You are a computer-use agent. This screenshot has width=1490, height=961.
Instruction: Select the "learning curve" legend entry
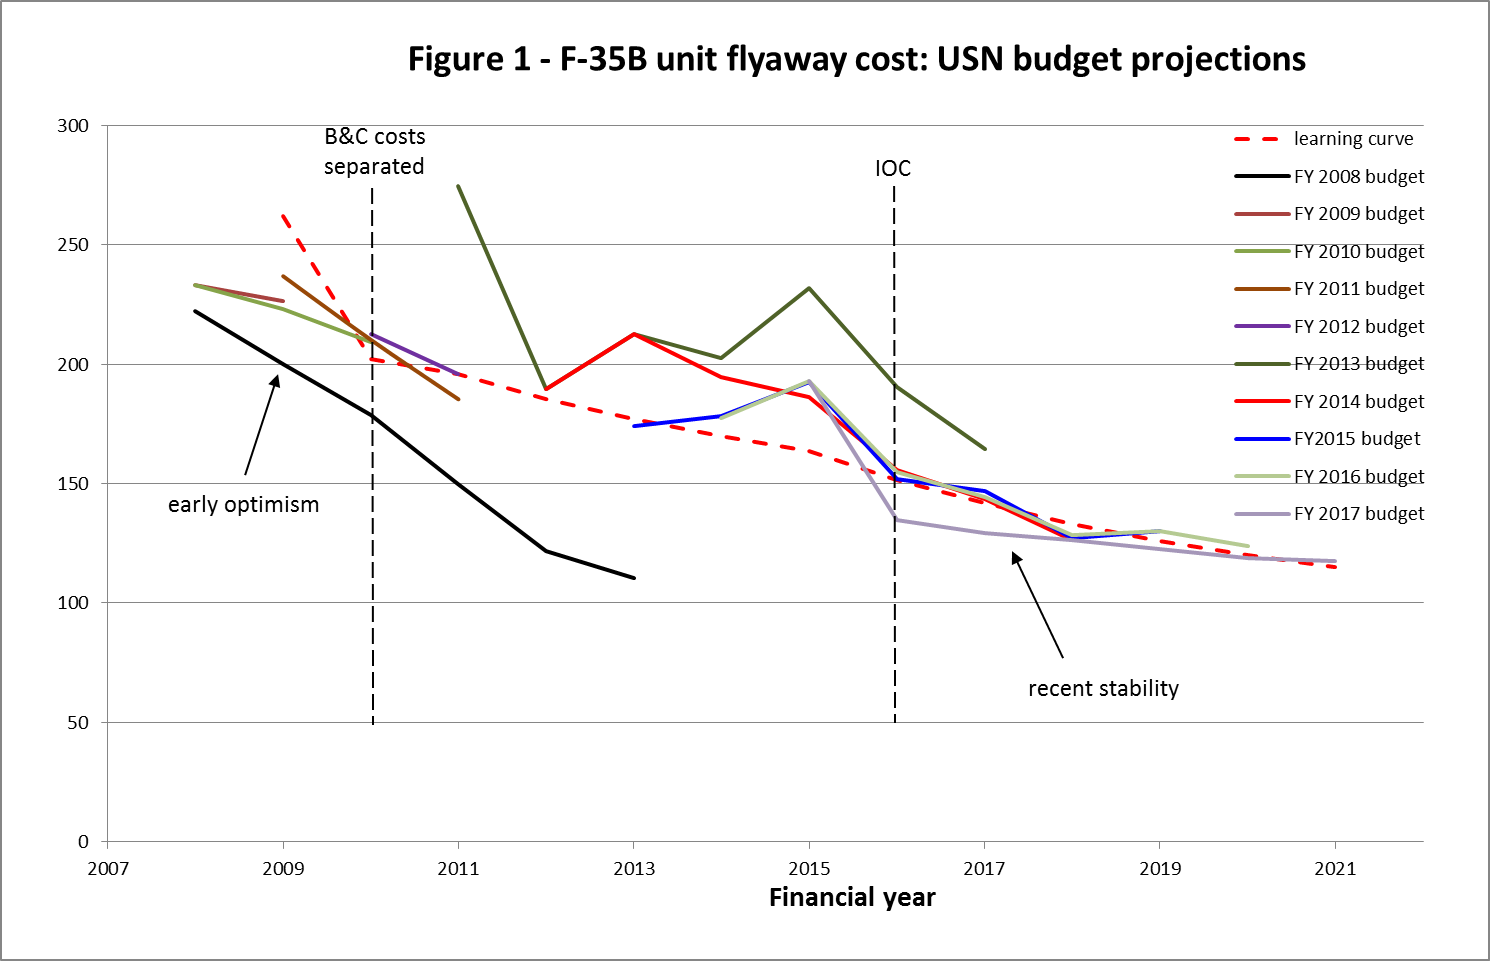pyautogui.click(x=1325, y=139)
